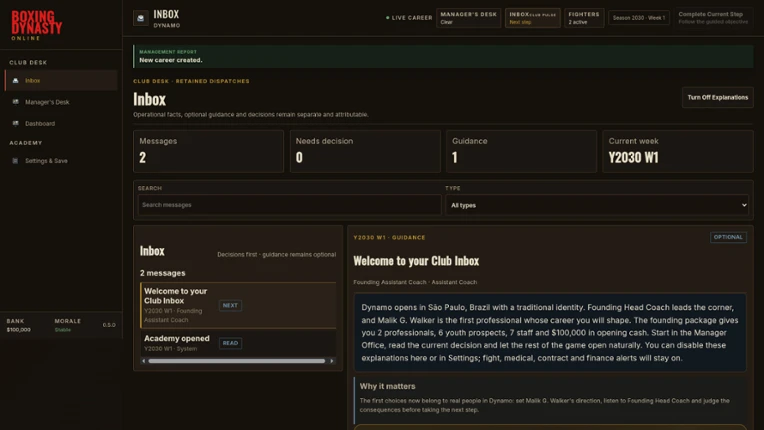Viewport: 764px width, 430px height.
Task: Click the Current week Y2030 W1 card
Action: click(678, 151)
